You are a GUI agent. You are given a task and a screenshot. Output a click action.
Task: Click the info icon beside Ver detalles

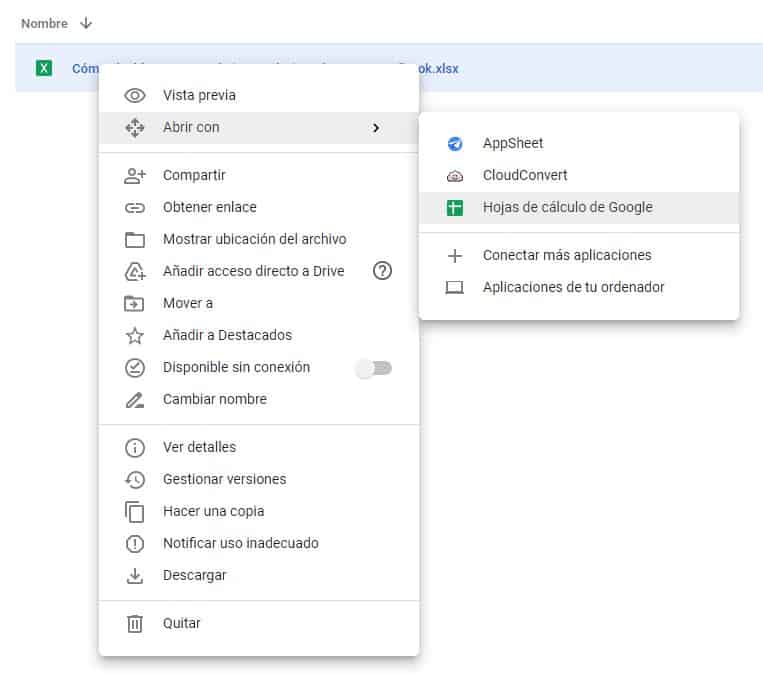tap(135, 448)
